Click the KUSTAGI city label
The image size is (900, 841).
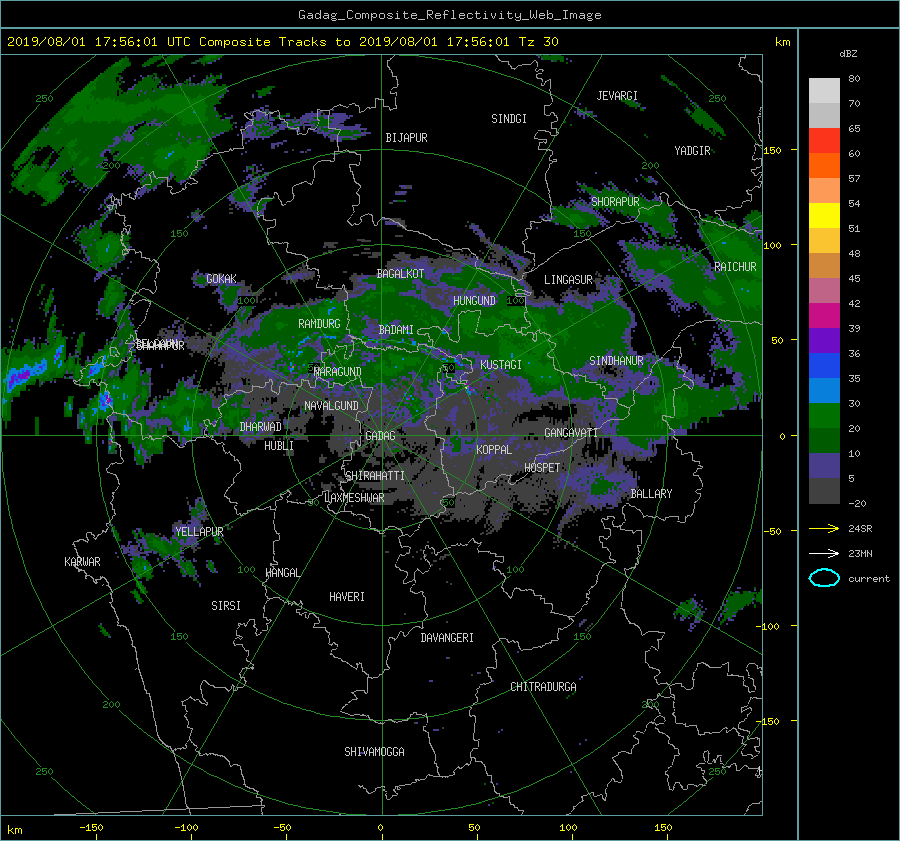pyautogui.click(x=501, y=365)
